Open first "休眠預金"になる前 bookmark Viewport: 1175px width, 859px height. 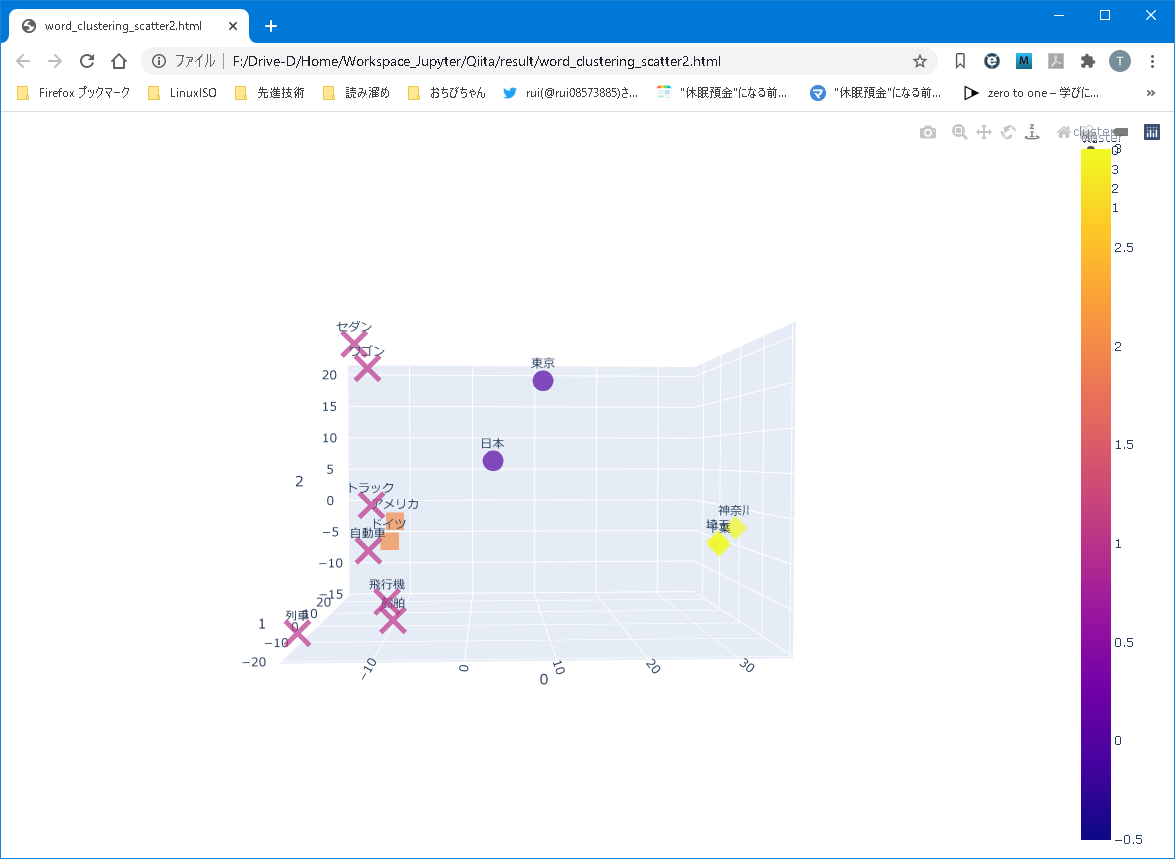click(722, 93)
